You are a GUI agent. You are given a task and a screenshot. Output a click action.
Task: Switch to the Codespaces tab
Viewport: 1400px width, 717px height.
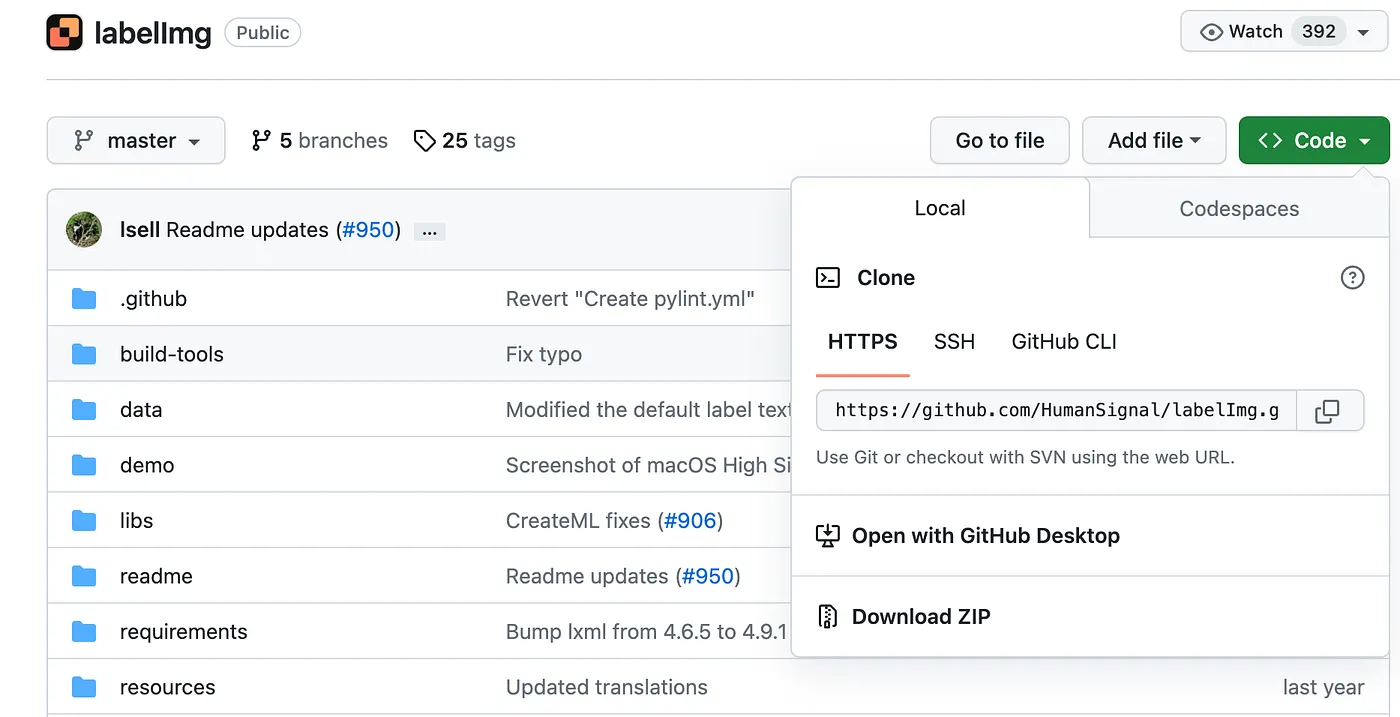click(x=1239, y=209)
